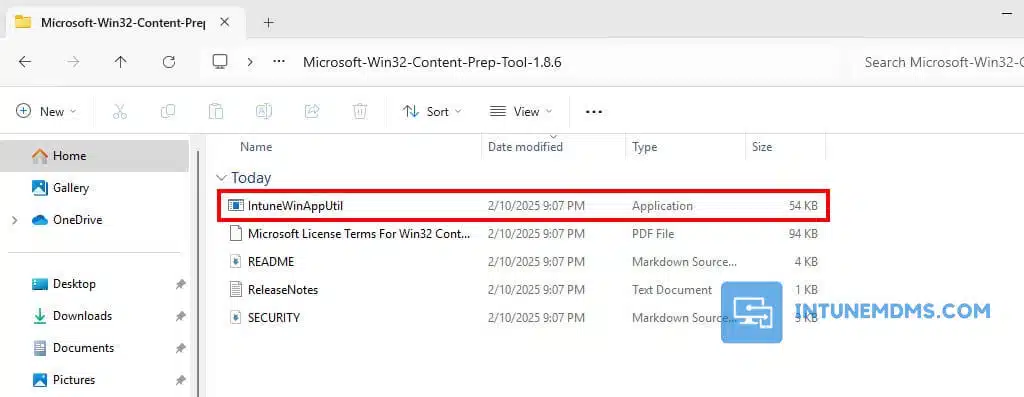Unpin Documents using its pin icon
This screenshot has width=1024, height=397.
point(180,348)
